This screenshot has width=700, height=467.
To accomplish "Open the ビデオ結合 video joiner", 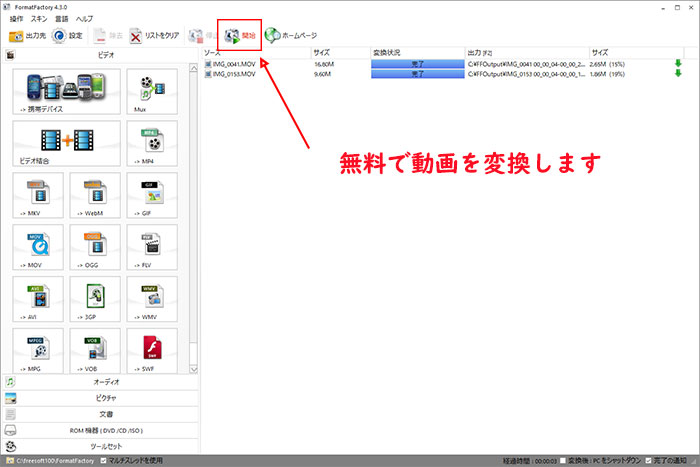I will (x=67, y=143).
